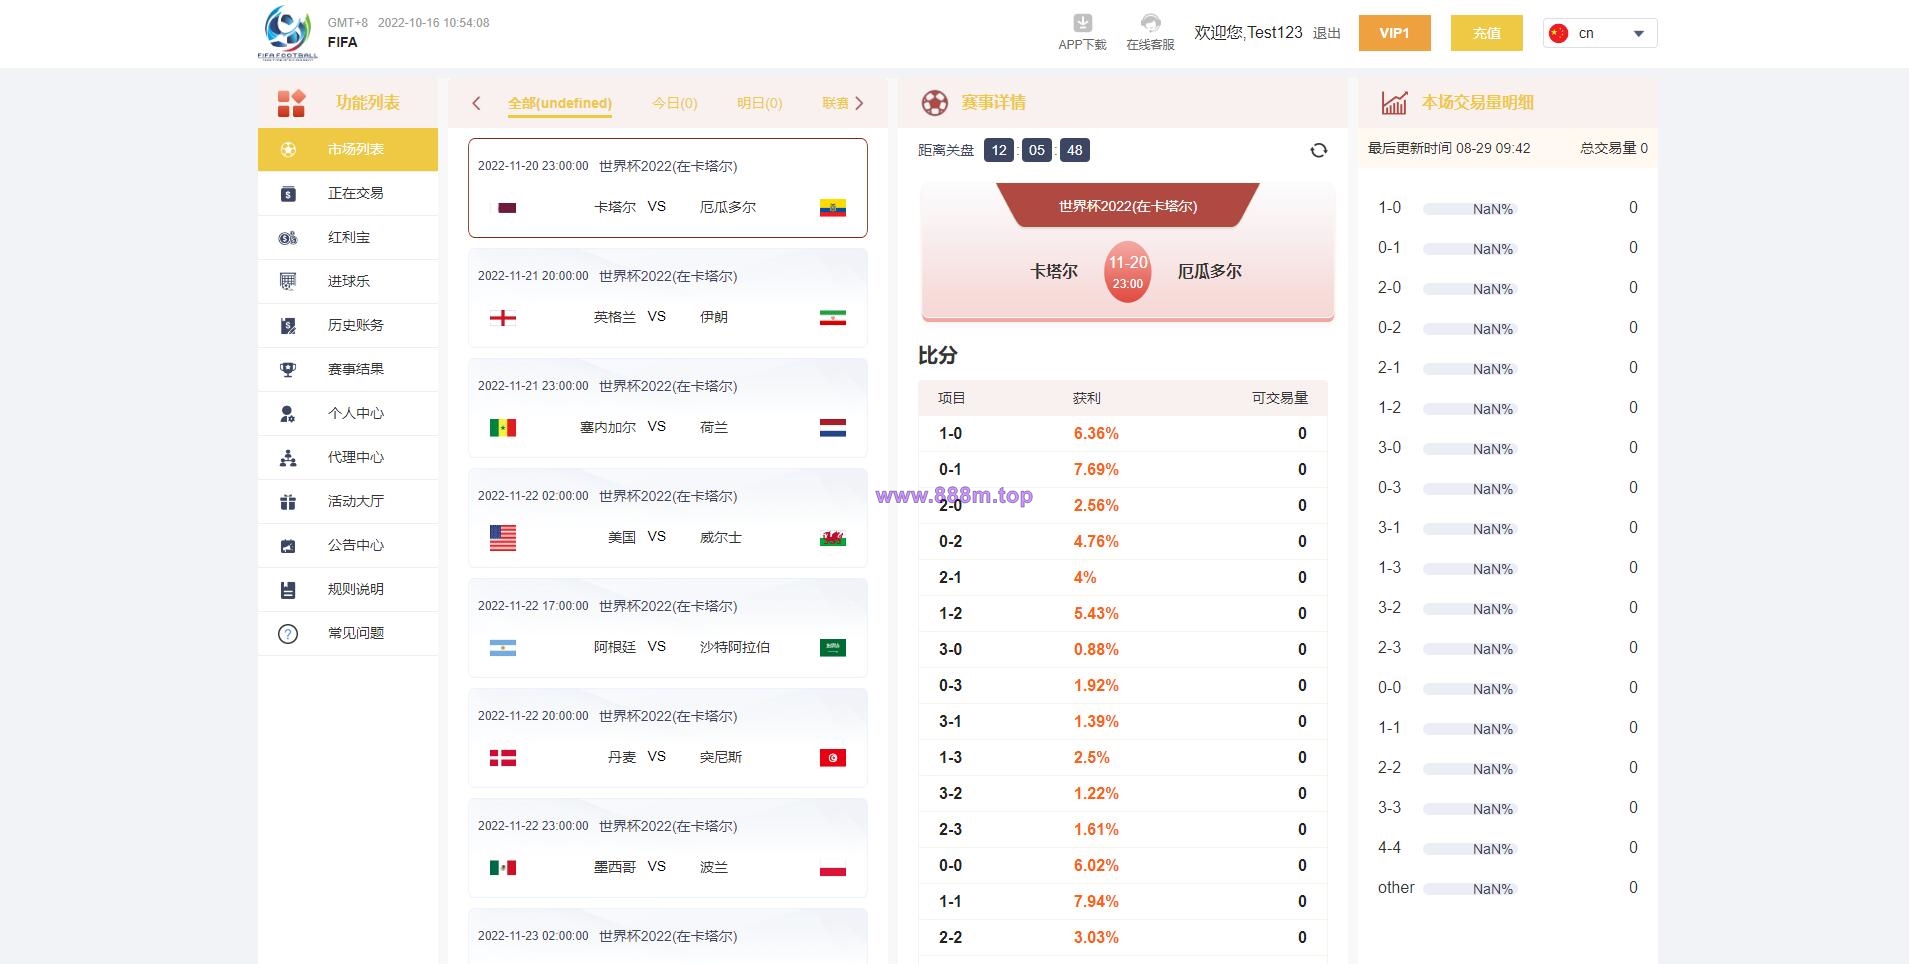Select the 1-2 score row at 5.43%
The width and height of the screenshot is (1909, 964).
click(x=1123, y=613)
